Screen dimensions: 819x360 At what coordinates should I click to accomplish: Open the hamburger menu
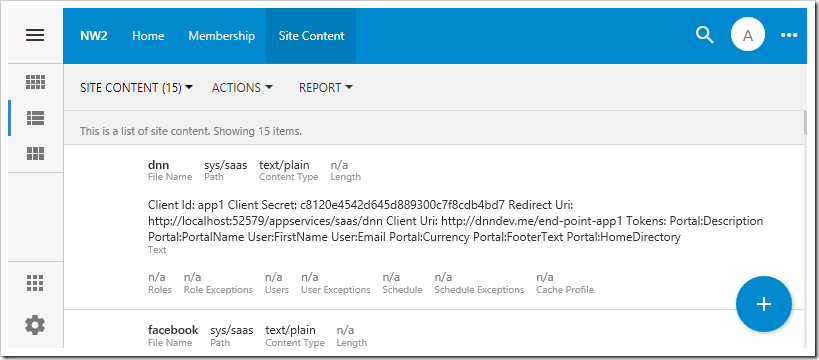tap(35, 36)
